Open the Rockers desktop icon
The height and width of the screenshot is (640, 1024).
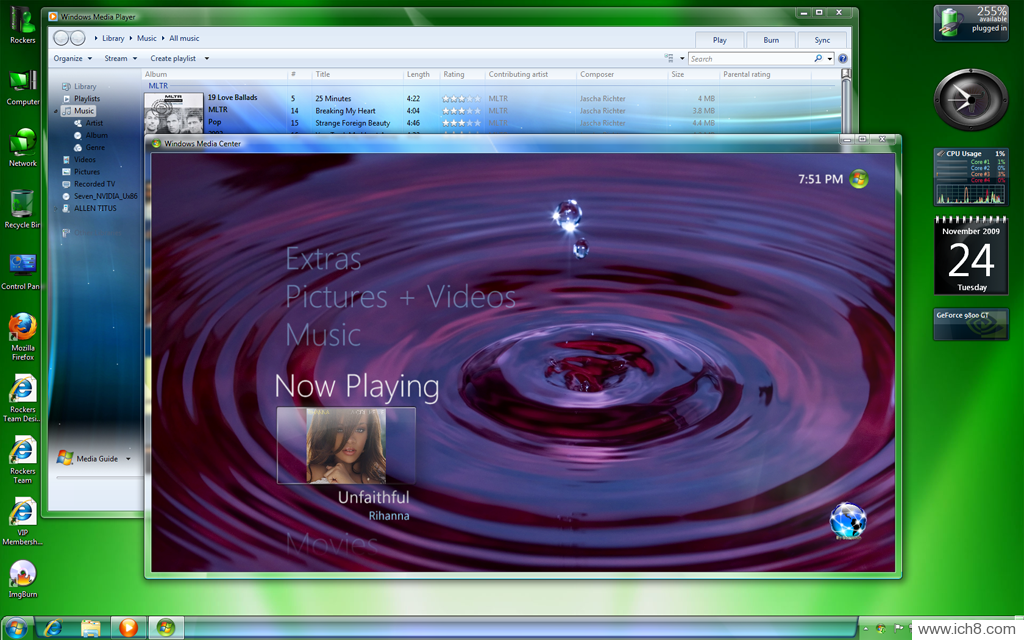coord(22,25)
